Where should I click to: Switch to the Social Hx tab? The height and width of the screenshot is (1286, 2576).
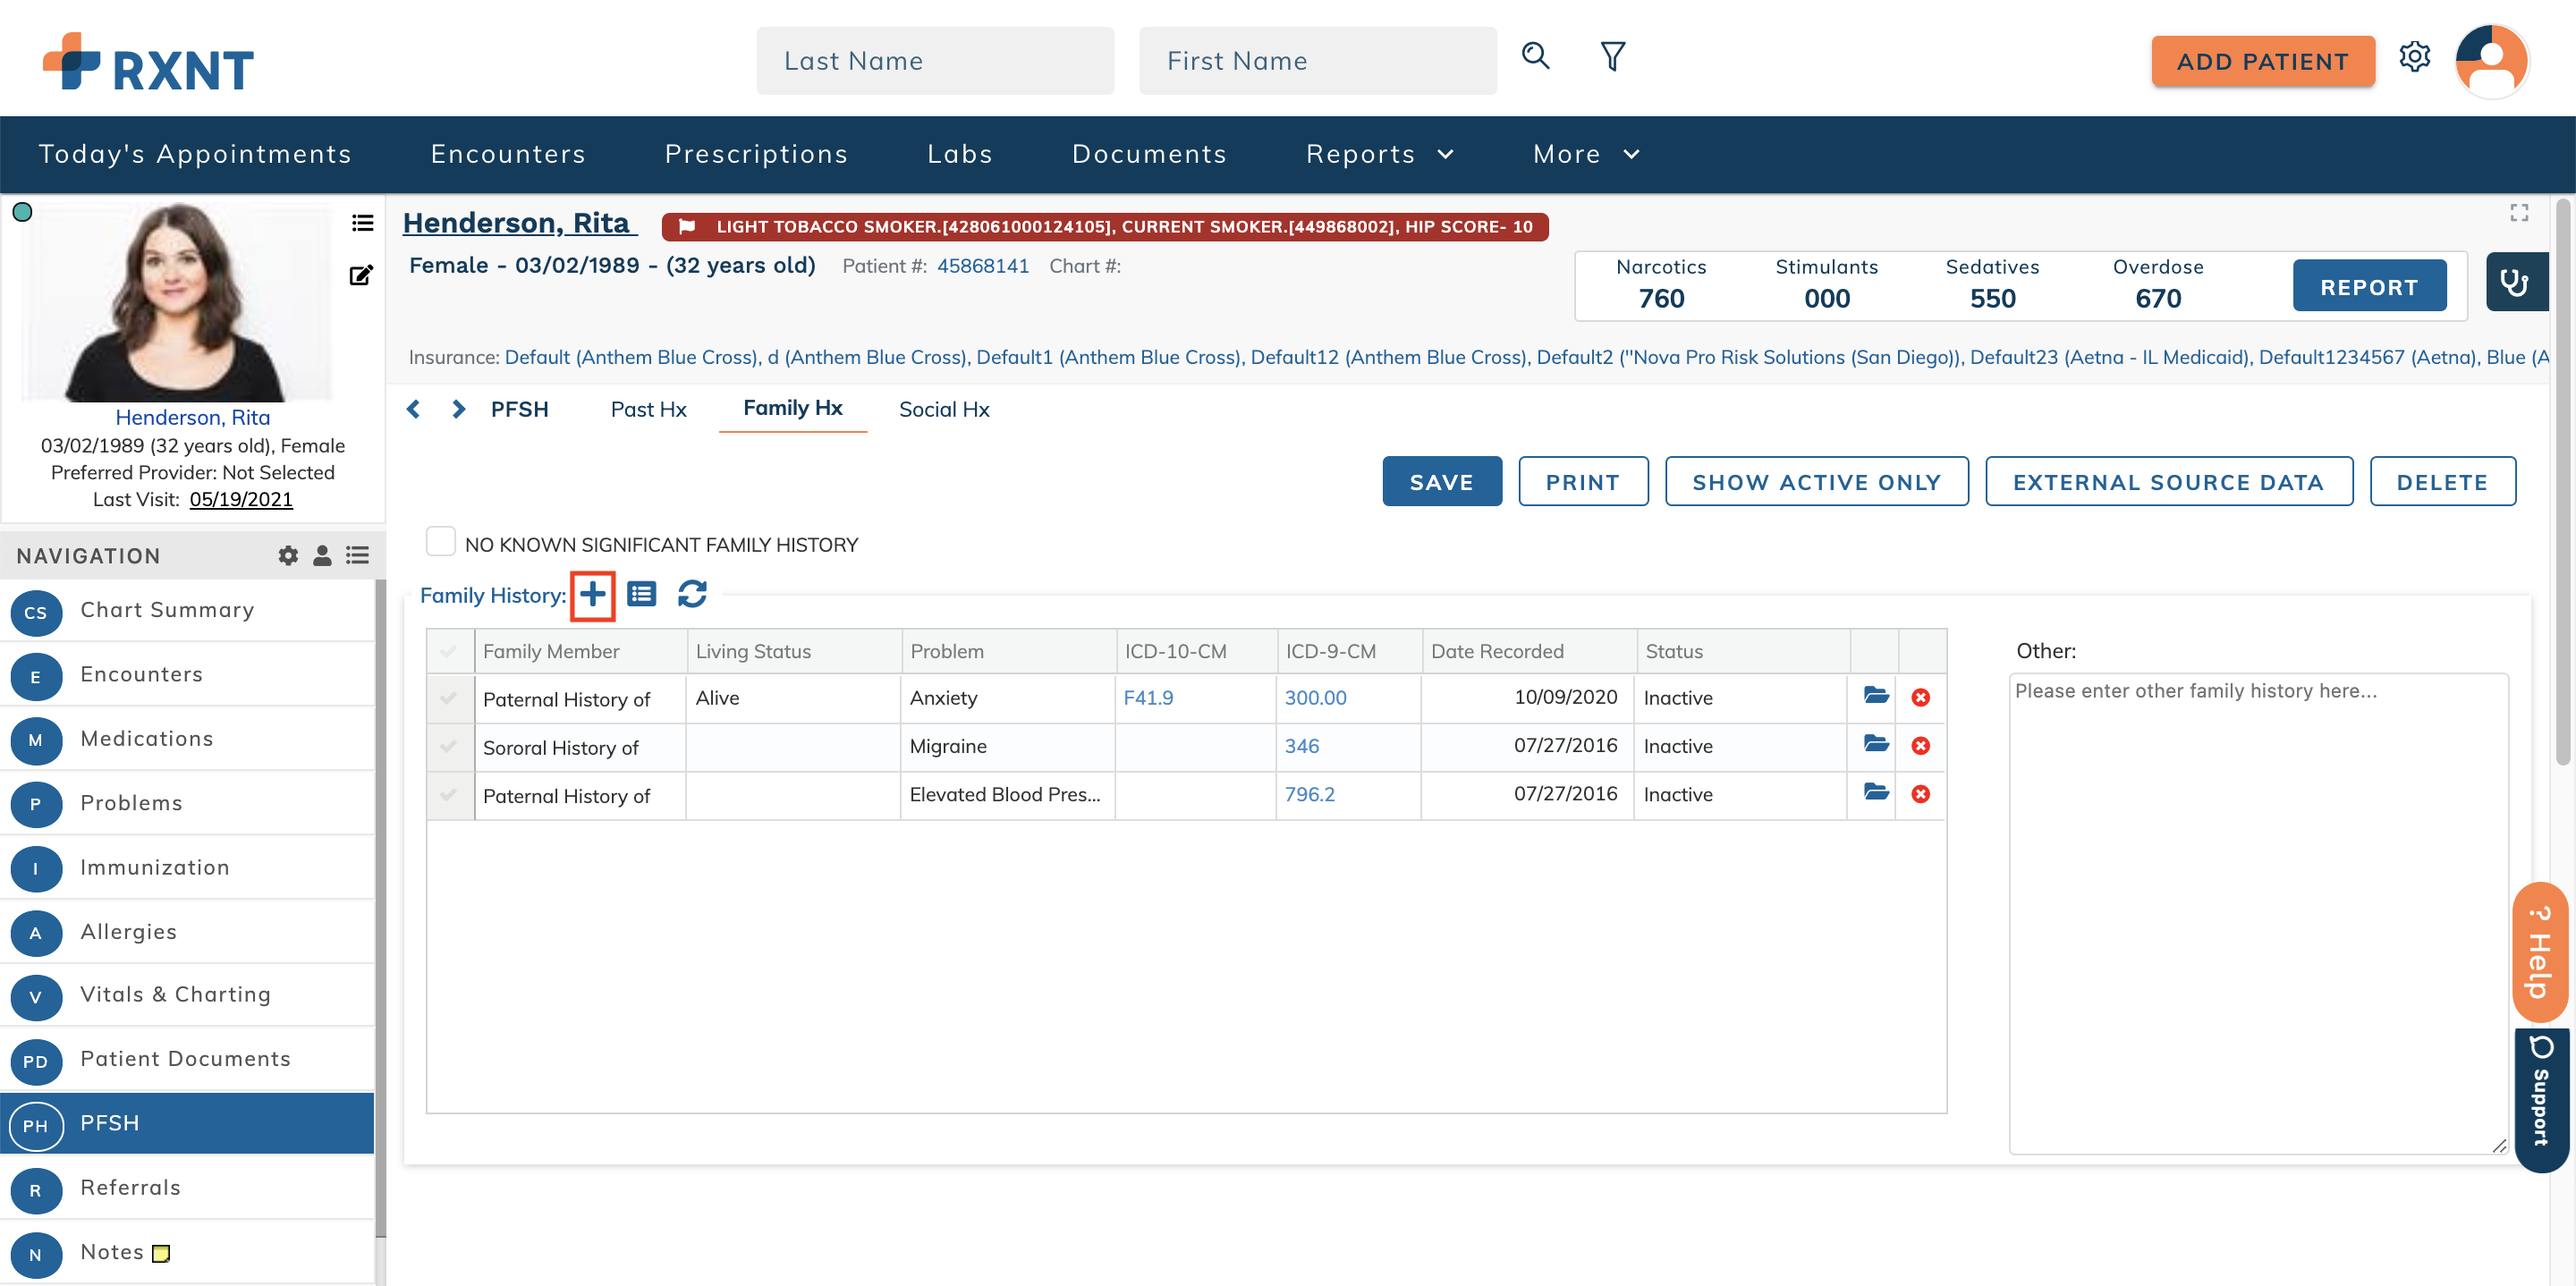(x=943, y=409)
